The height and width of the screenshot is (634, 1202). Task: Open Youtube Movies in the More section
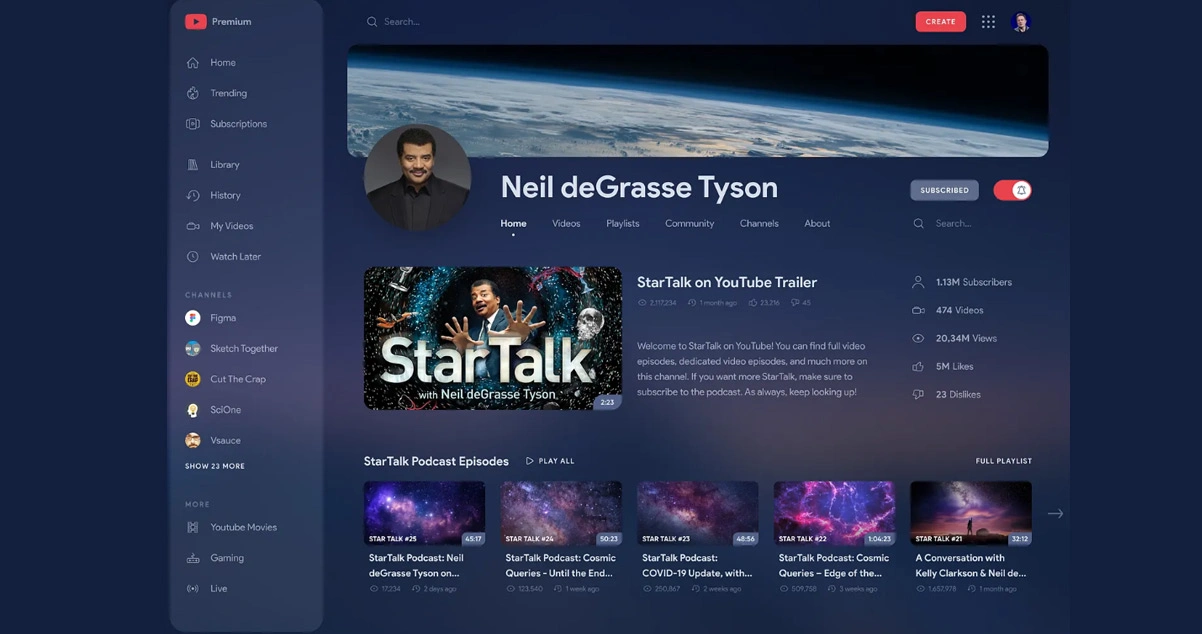pos(243,527)
